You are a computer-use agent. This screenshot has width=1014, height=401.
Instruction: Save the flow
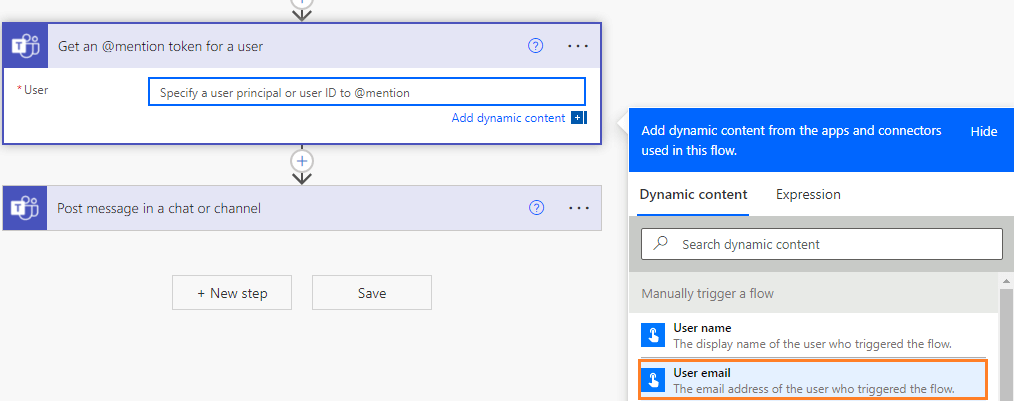372,293
